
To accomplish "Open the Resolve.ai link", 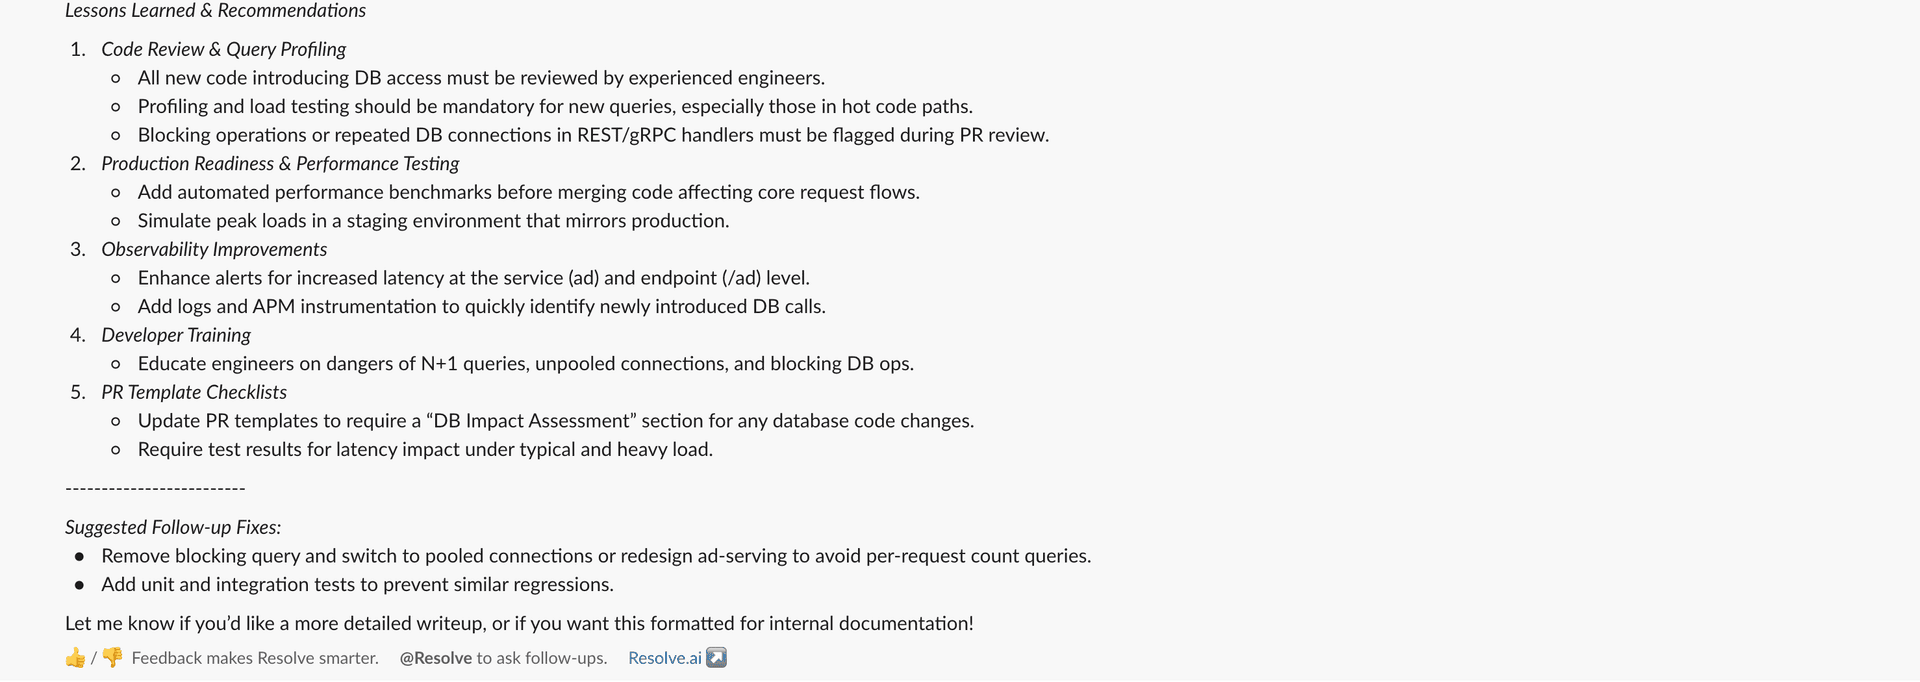I will point(664,658).
